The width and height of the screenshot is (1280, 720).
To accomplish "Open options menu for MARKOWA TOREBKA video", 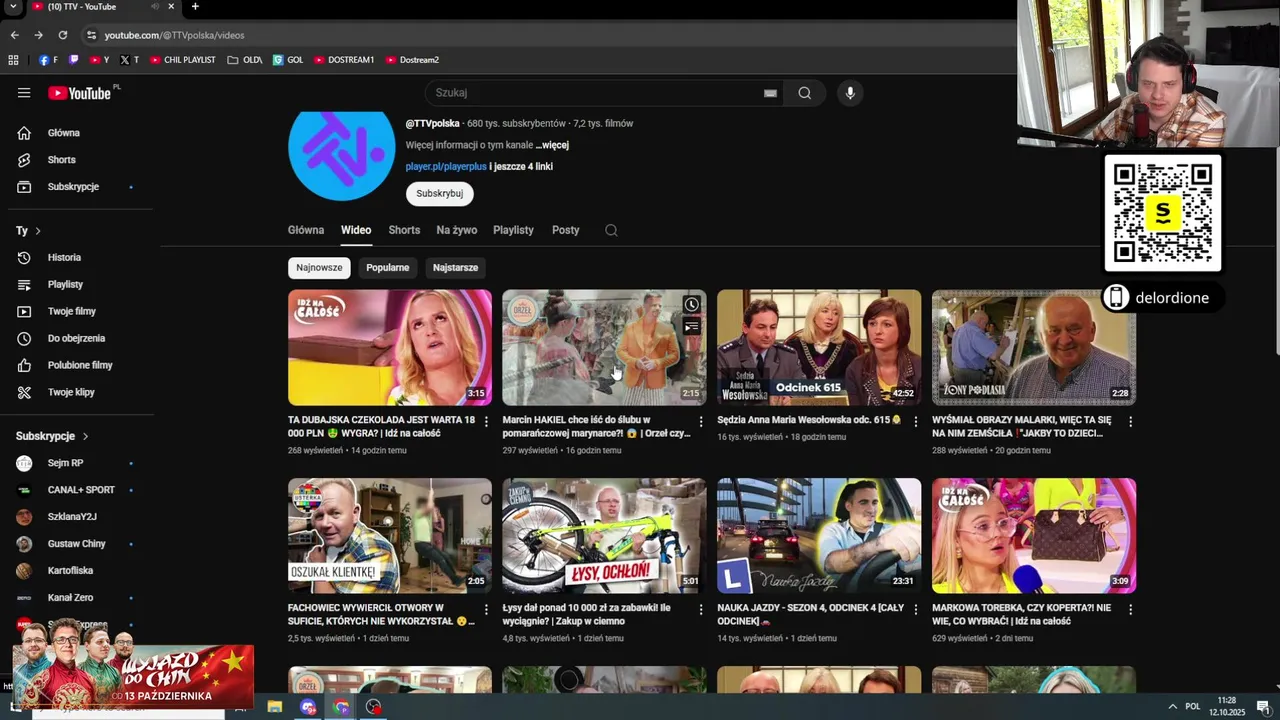I will coord(1130,610).
